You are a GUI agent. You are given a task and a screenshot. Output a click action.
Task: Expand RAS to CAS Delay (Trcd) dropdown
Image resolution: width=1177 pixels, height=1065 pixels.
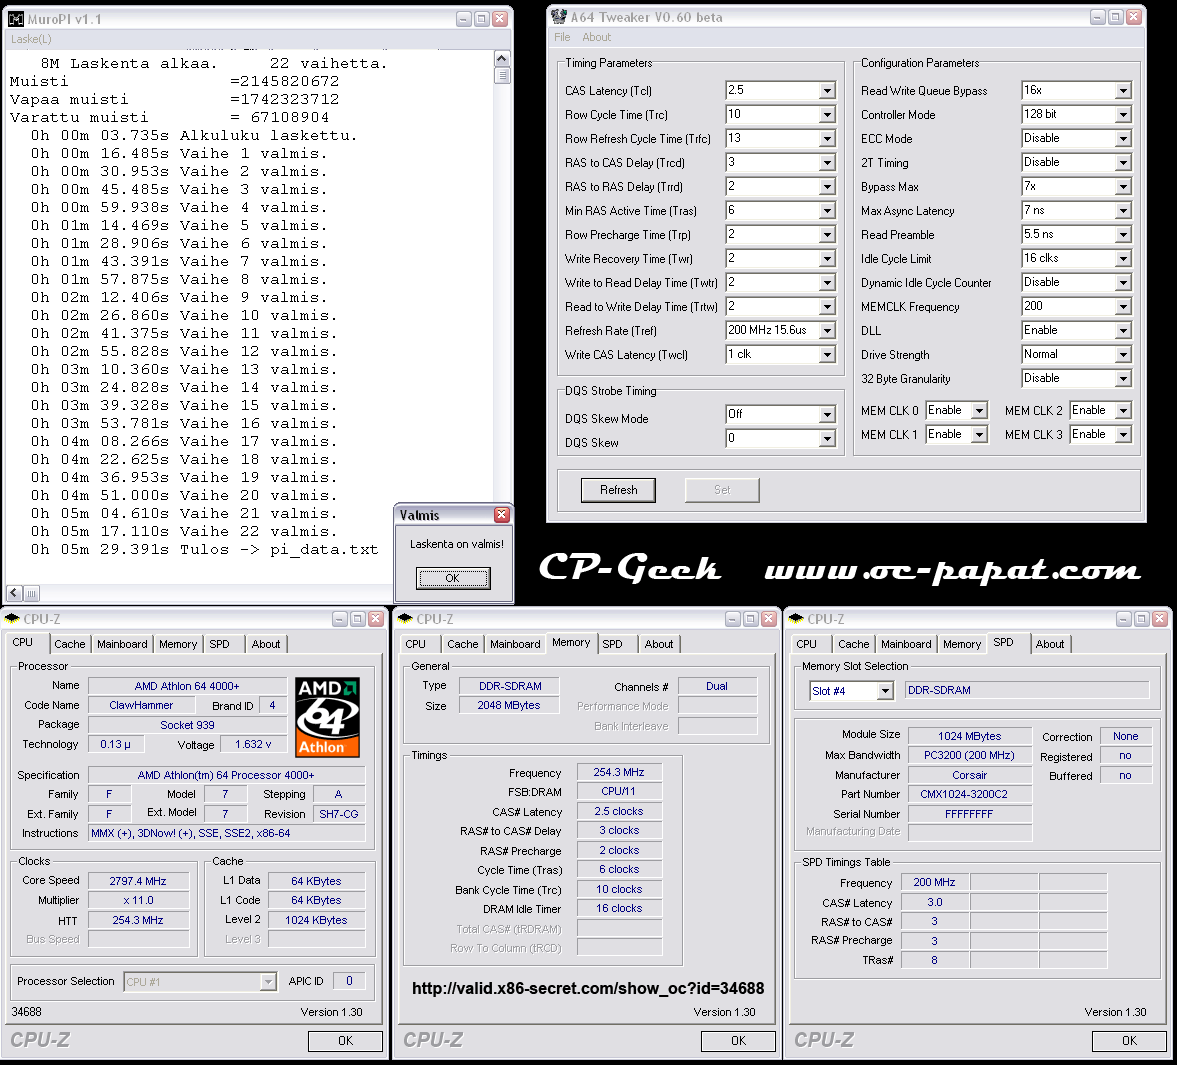point(827,163)
